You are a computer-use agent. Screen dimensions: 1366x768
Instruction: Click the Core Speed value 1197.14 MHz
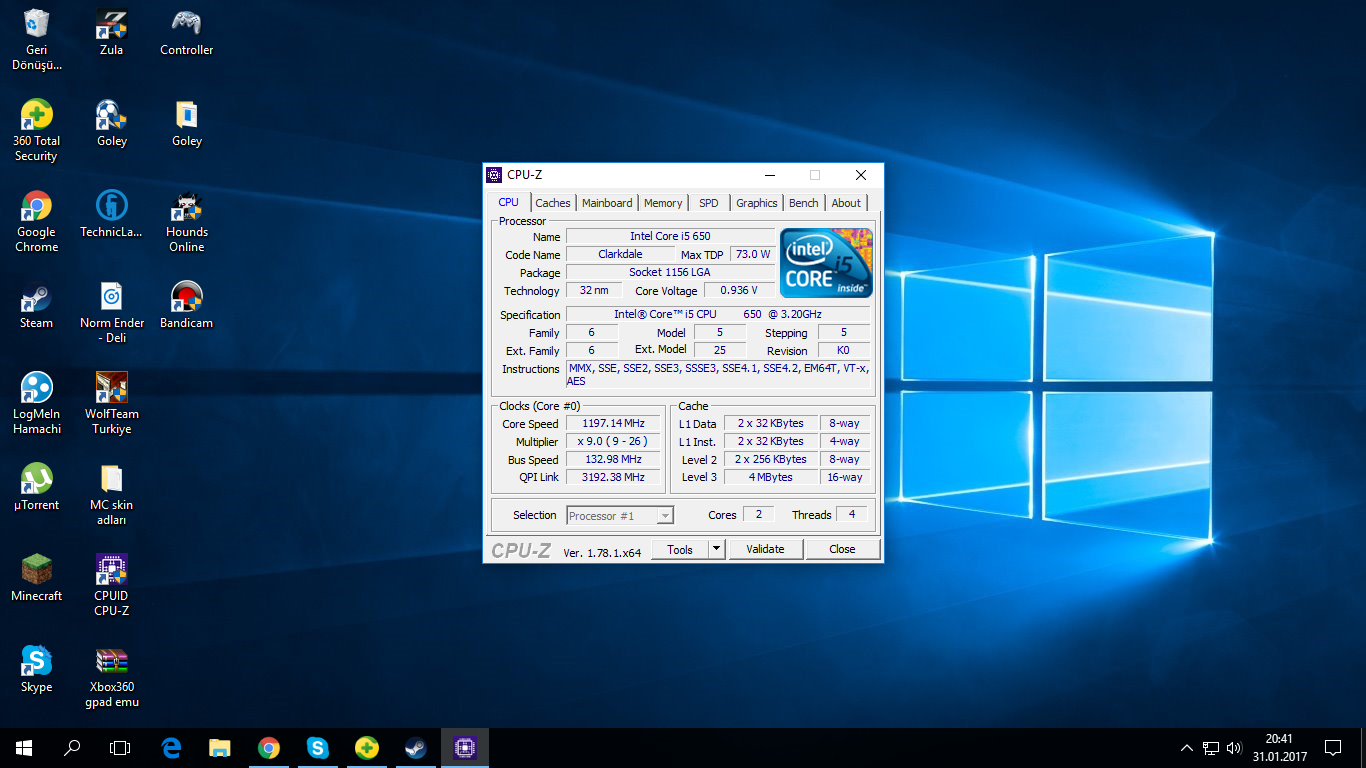[x=613, y=423]
